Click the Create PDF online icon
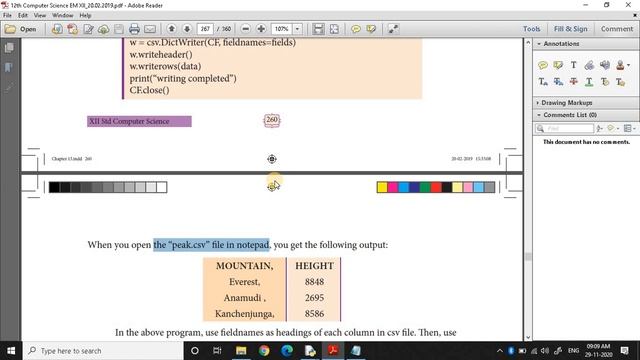The image size is (640, 360). (x=57, y=29)
